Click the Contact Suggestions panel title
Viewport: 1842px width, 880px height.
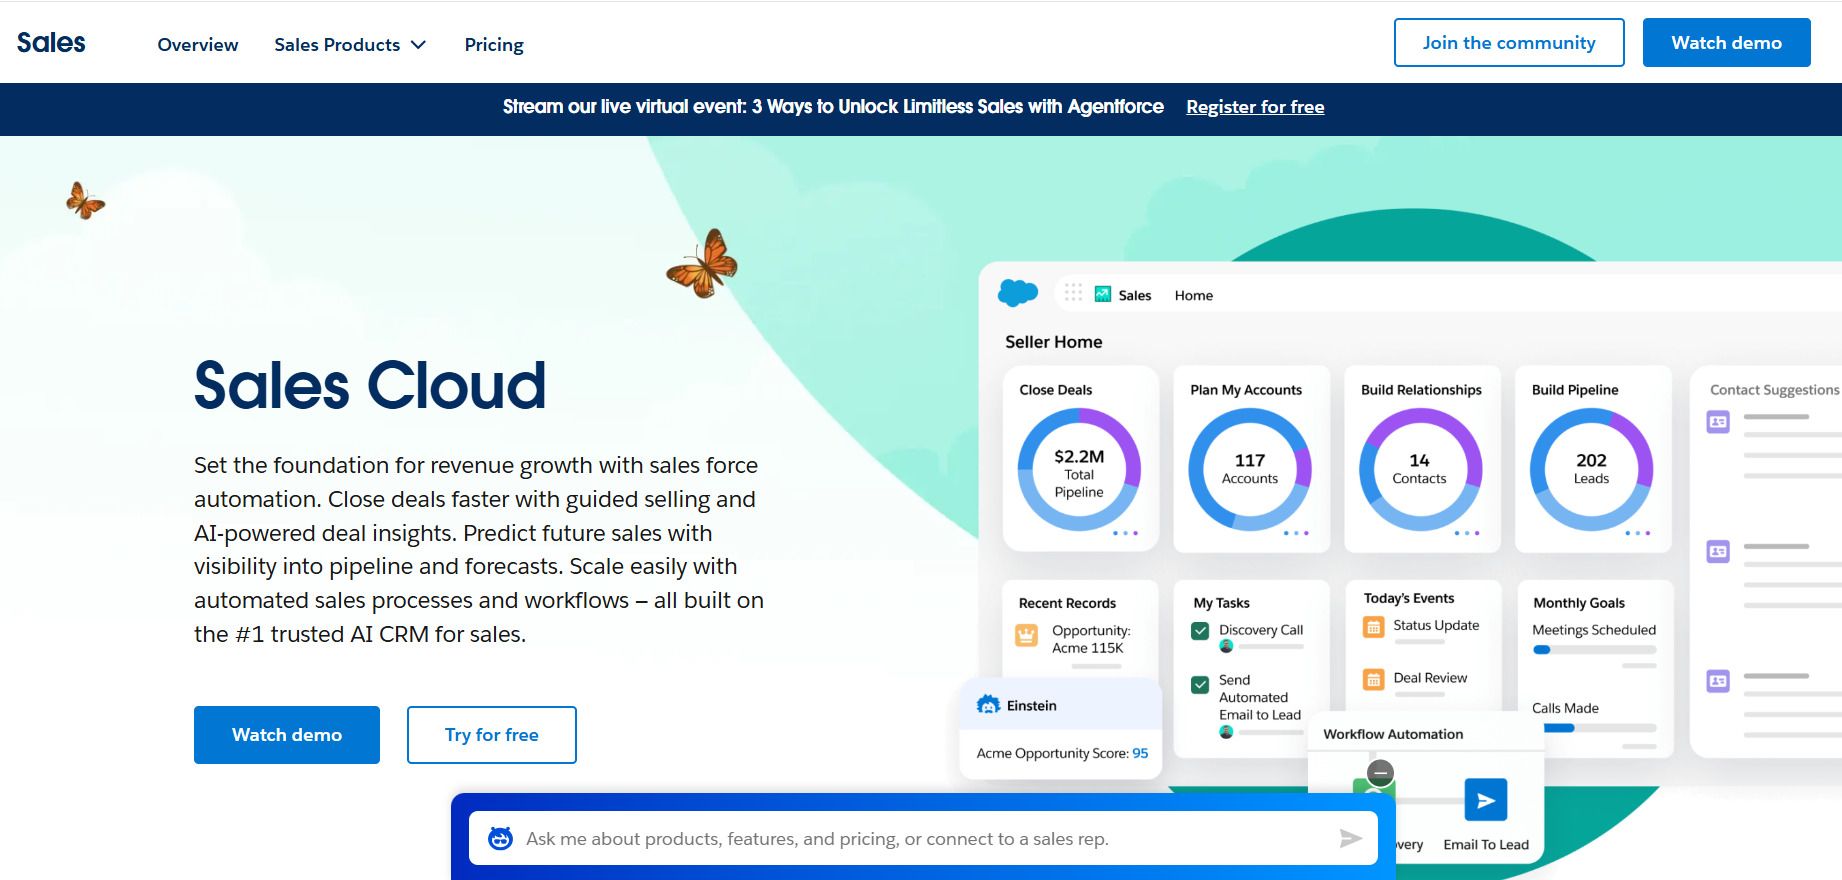[1774, 390]
